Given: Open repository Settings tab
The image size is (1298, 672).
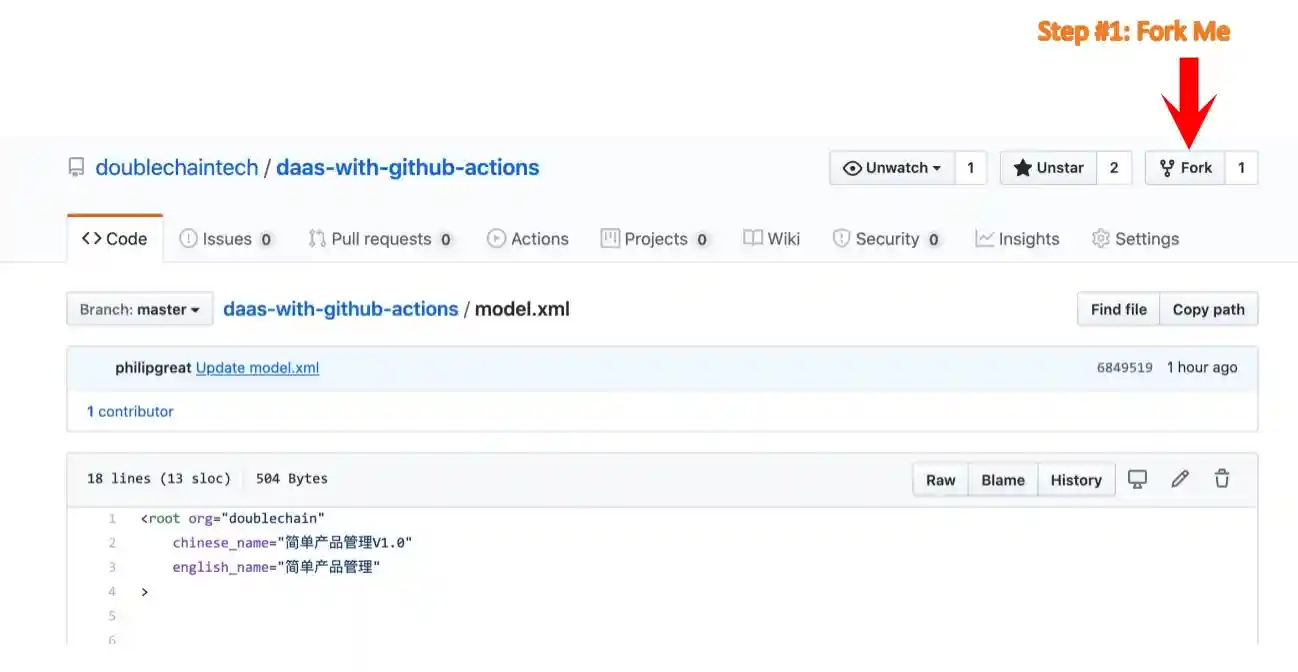Looking at the screenshot, I should [x=1135, y=239].
